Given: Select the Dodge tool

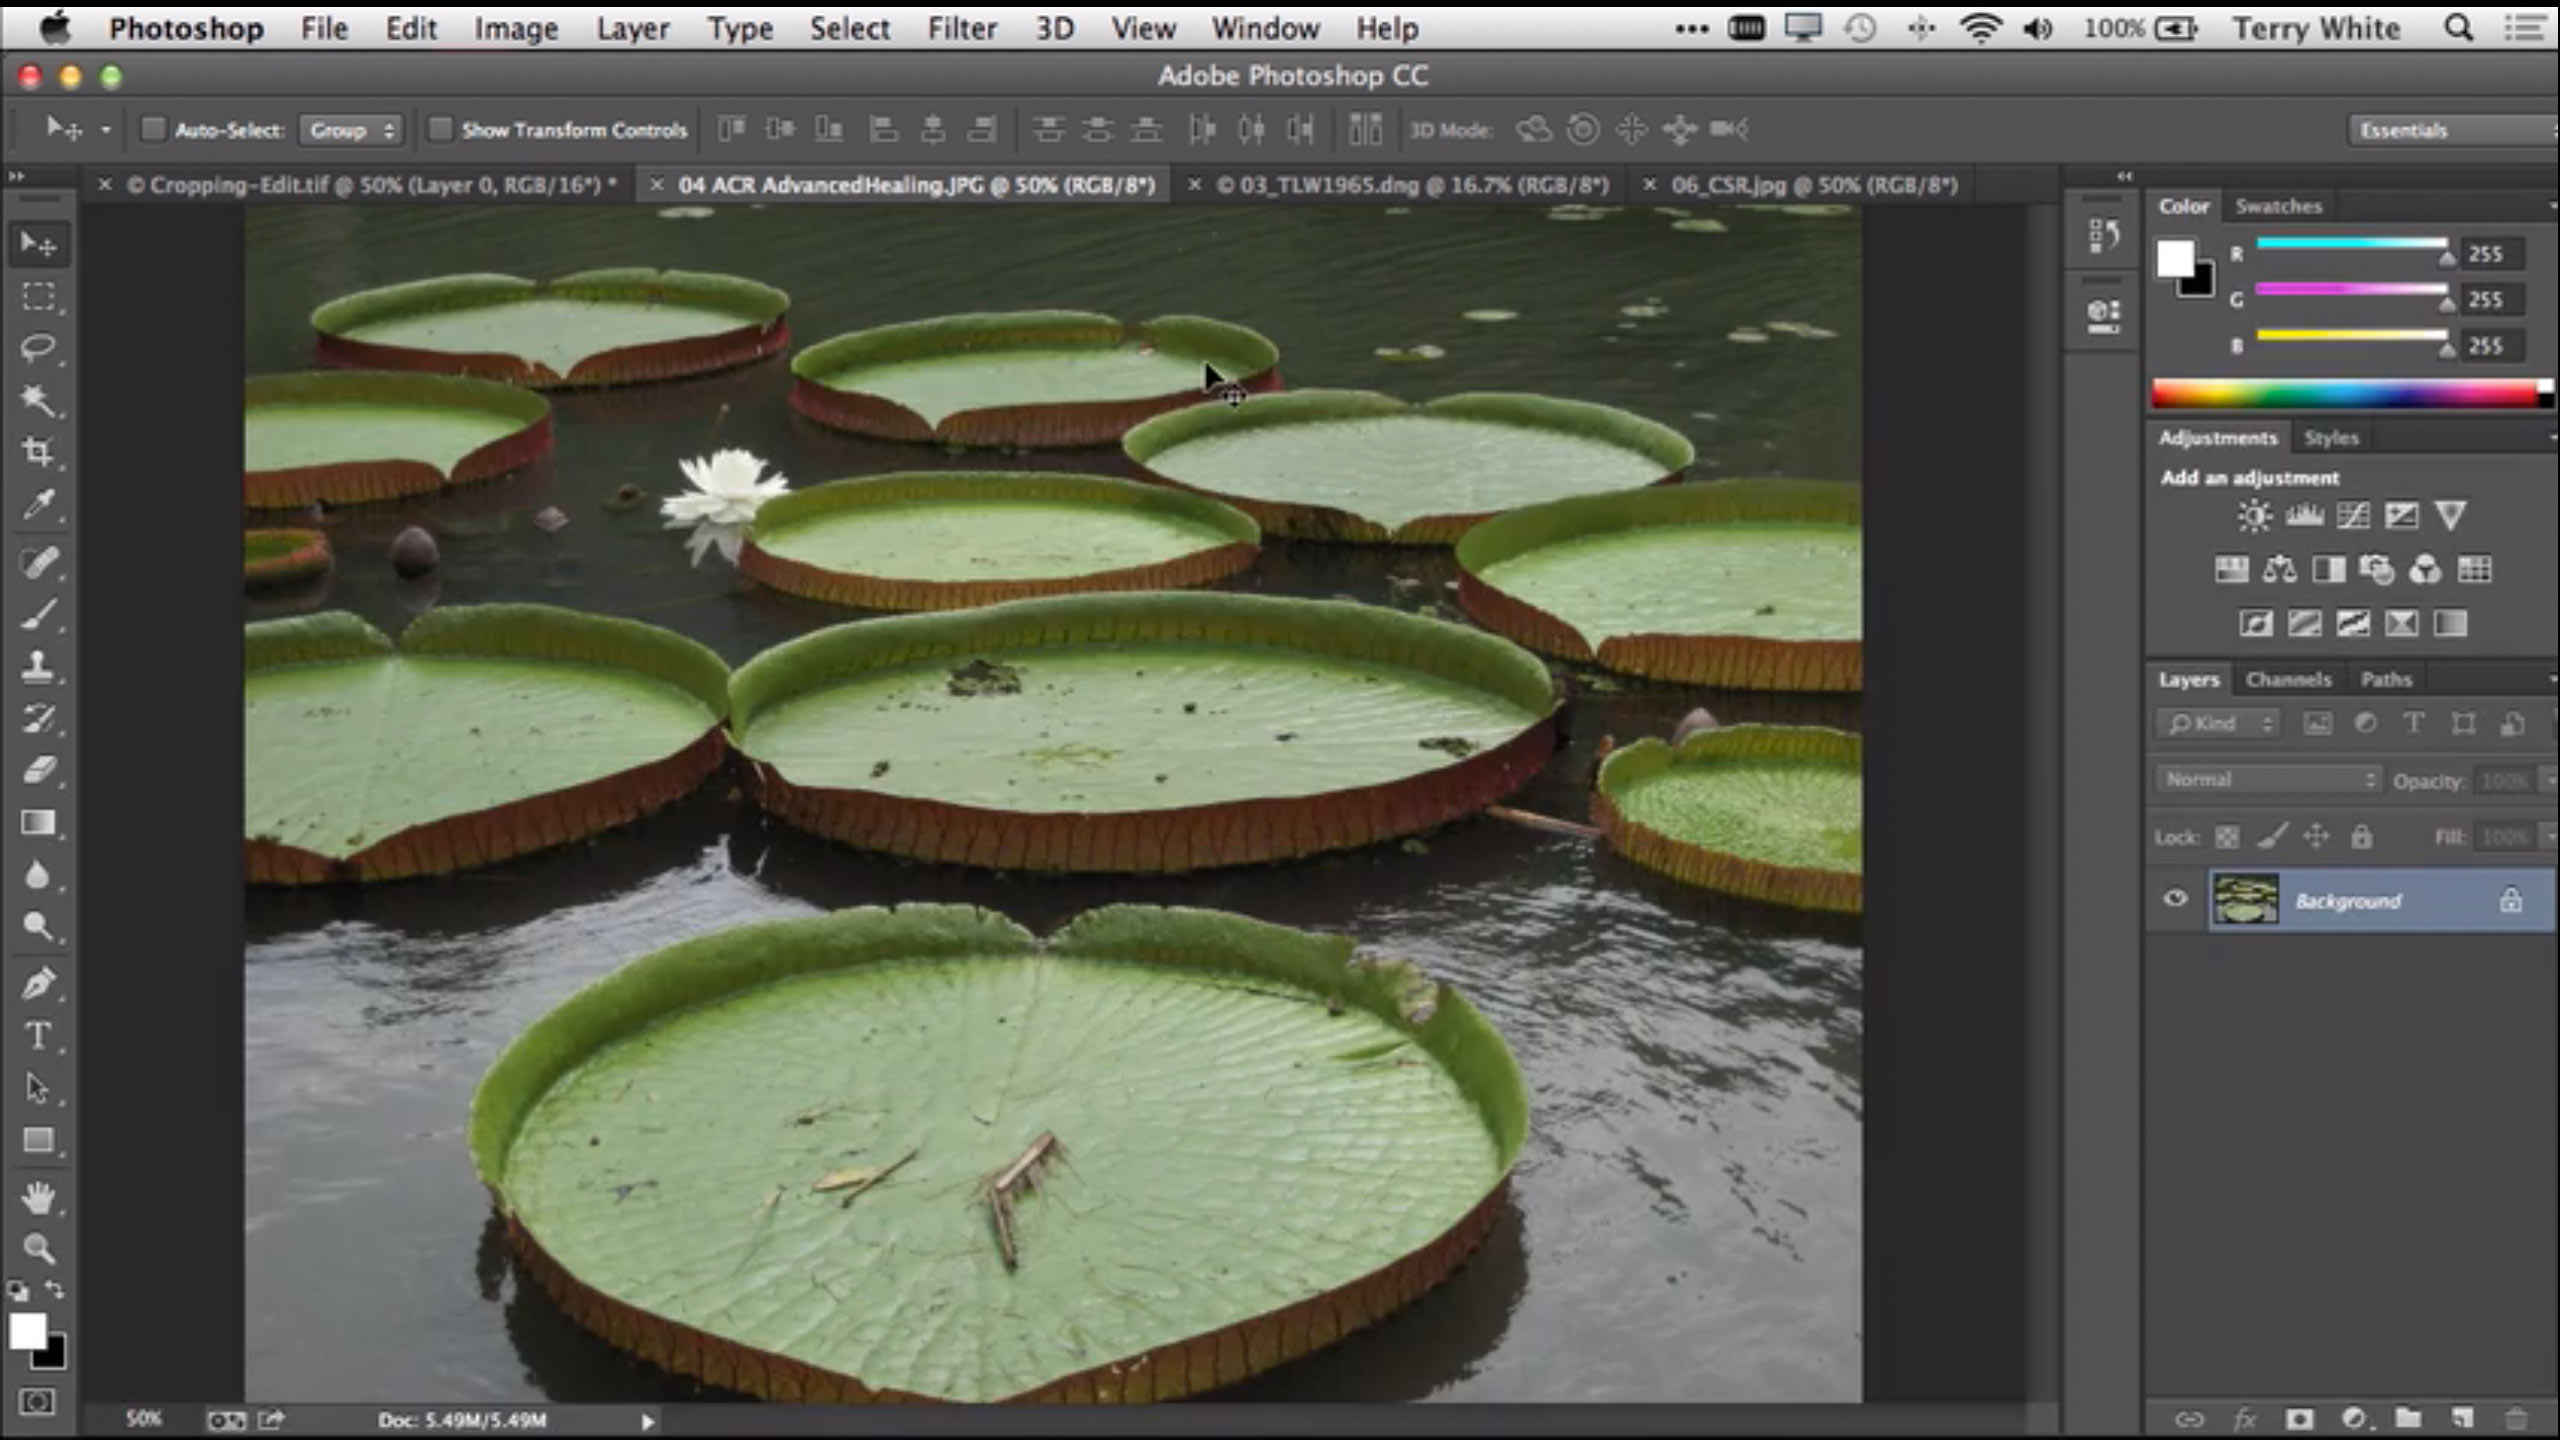Looking at the screenshot, I should click(x=38, y=927).
